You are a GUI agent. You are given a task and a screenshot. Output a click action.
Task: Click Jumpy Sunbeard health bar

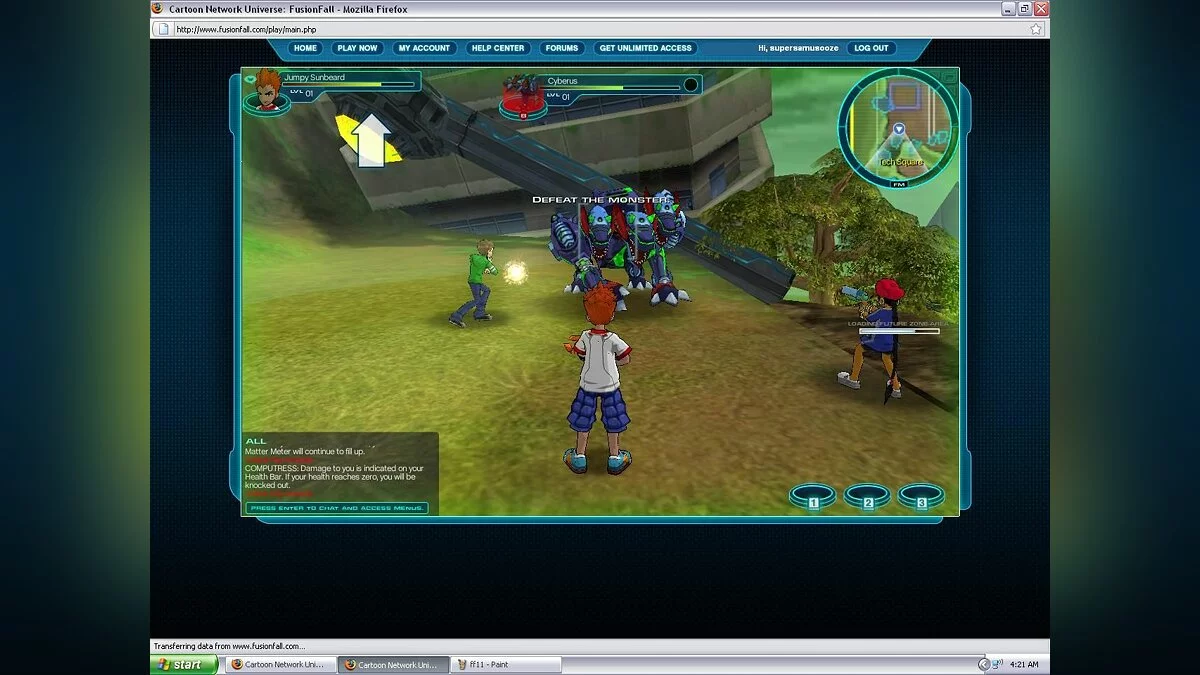coord(349,85)
